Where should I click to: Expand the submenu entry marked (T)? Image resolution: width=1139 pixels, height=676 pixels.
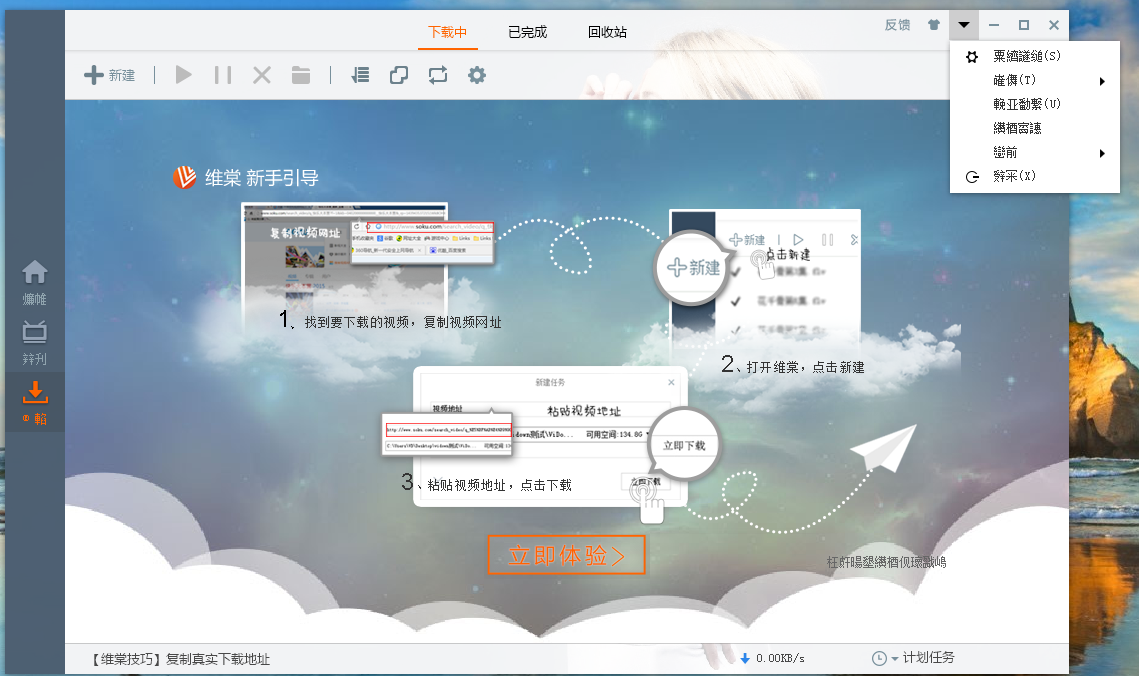point(1034,80)
